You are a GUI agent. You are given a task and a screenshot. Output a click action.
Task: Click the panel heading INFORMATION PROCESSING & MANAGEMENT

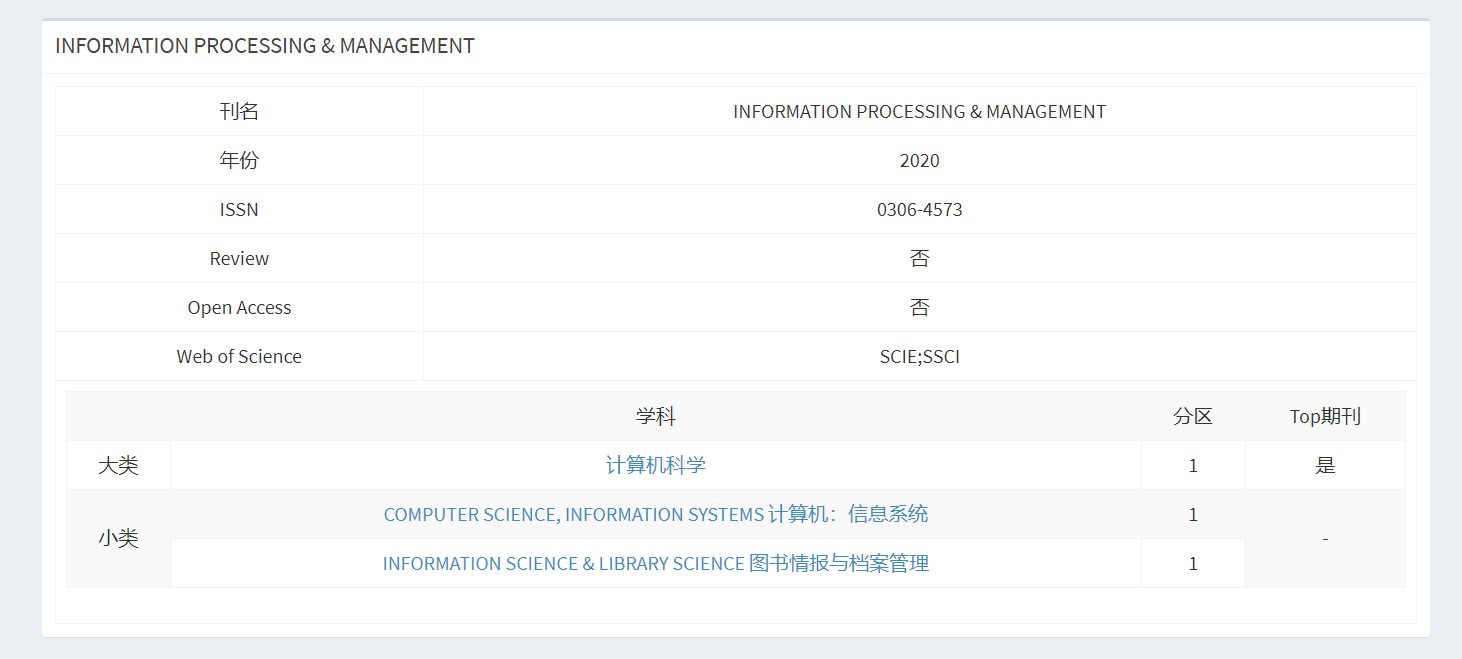click(265, 46)
